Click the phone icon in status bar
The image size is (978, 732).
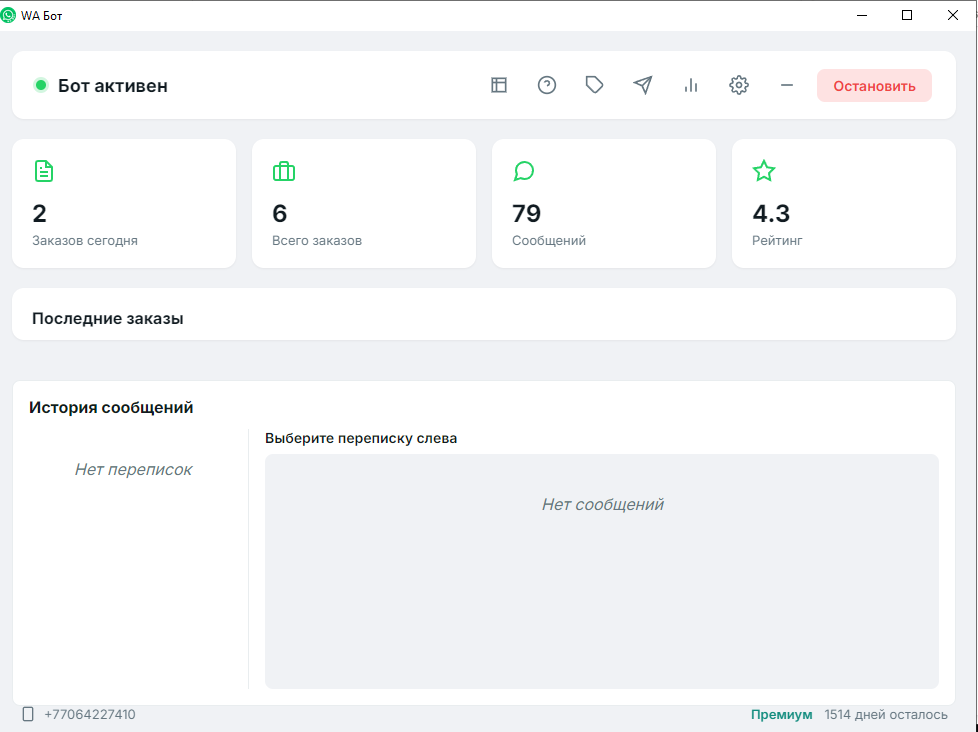(28, 714)
